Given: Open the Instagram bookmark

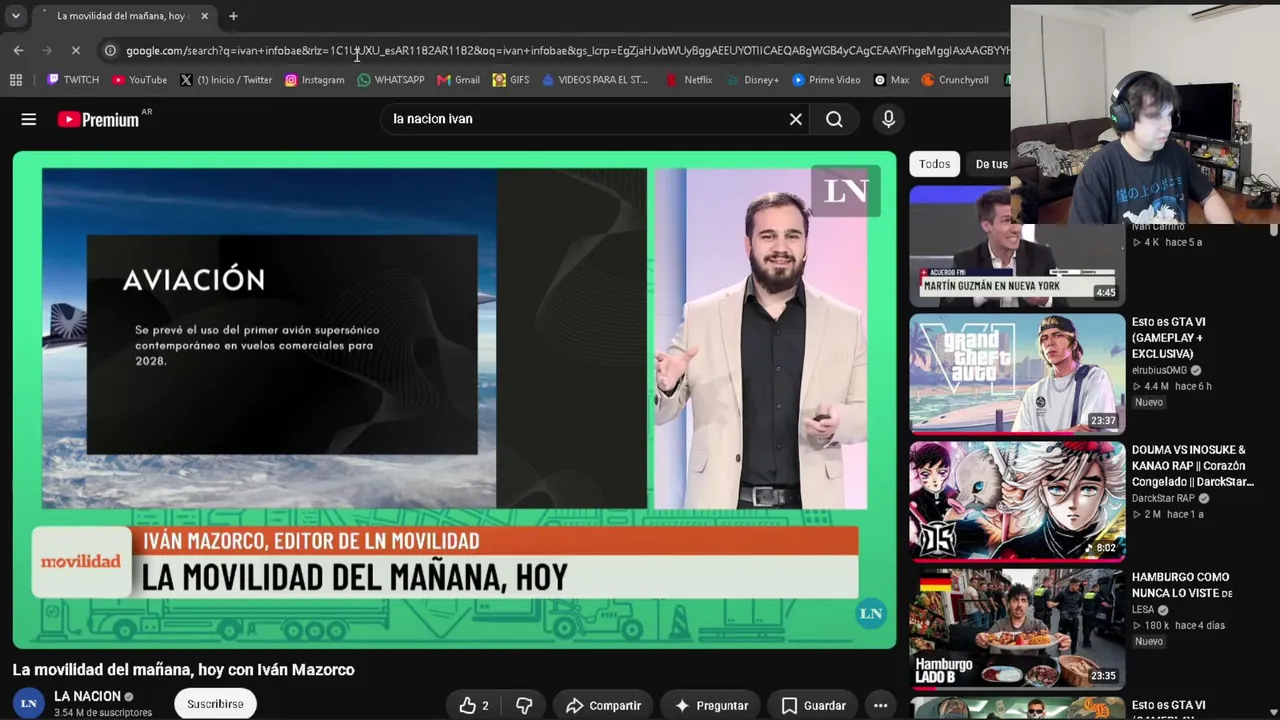Looking at the screenshot, I should [x=314, y=80].
